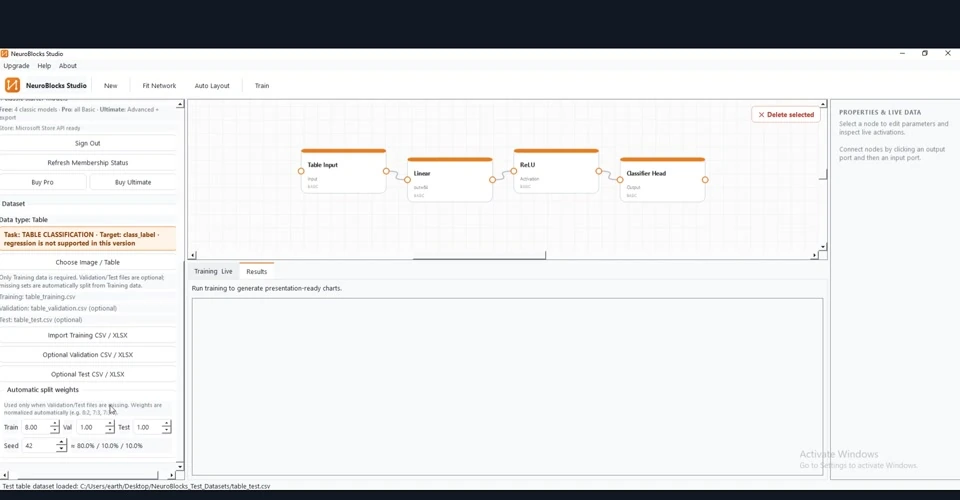The image size is (960, 500).
Task: Click Import Training CSV / XLSX button
Action: coord(88,335)
